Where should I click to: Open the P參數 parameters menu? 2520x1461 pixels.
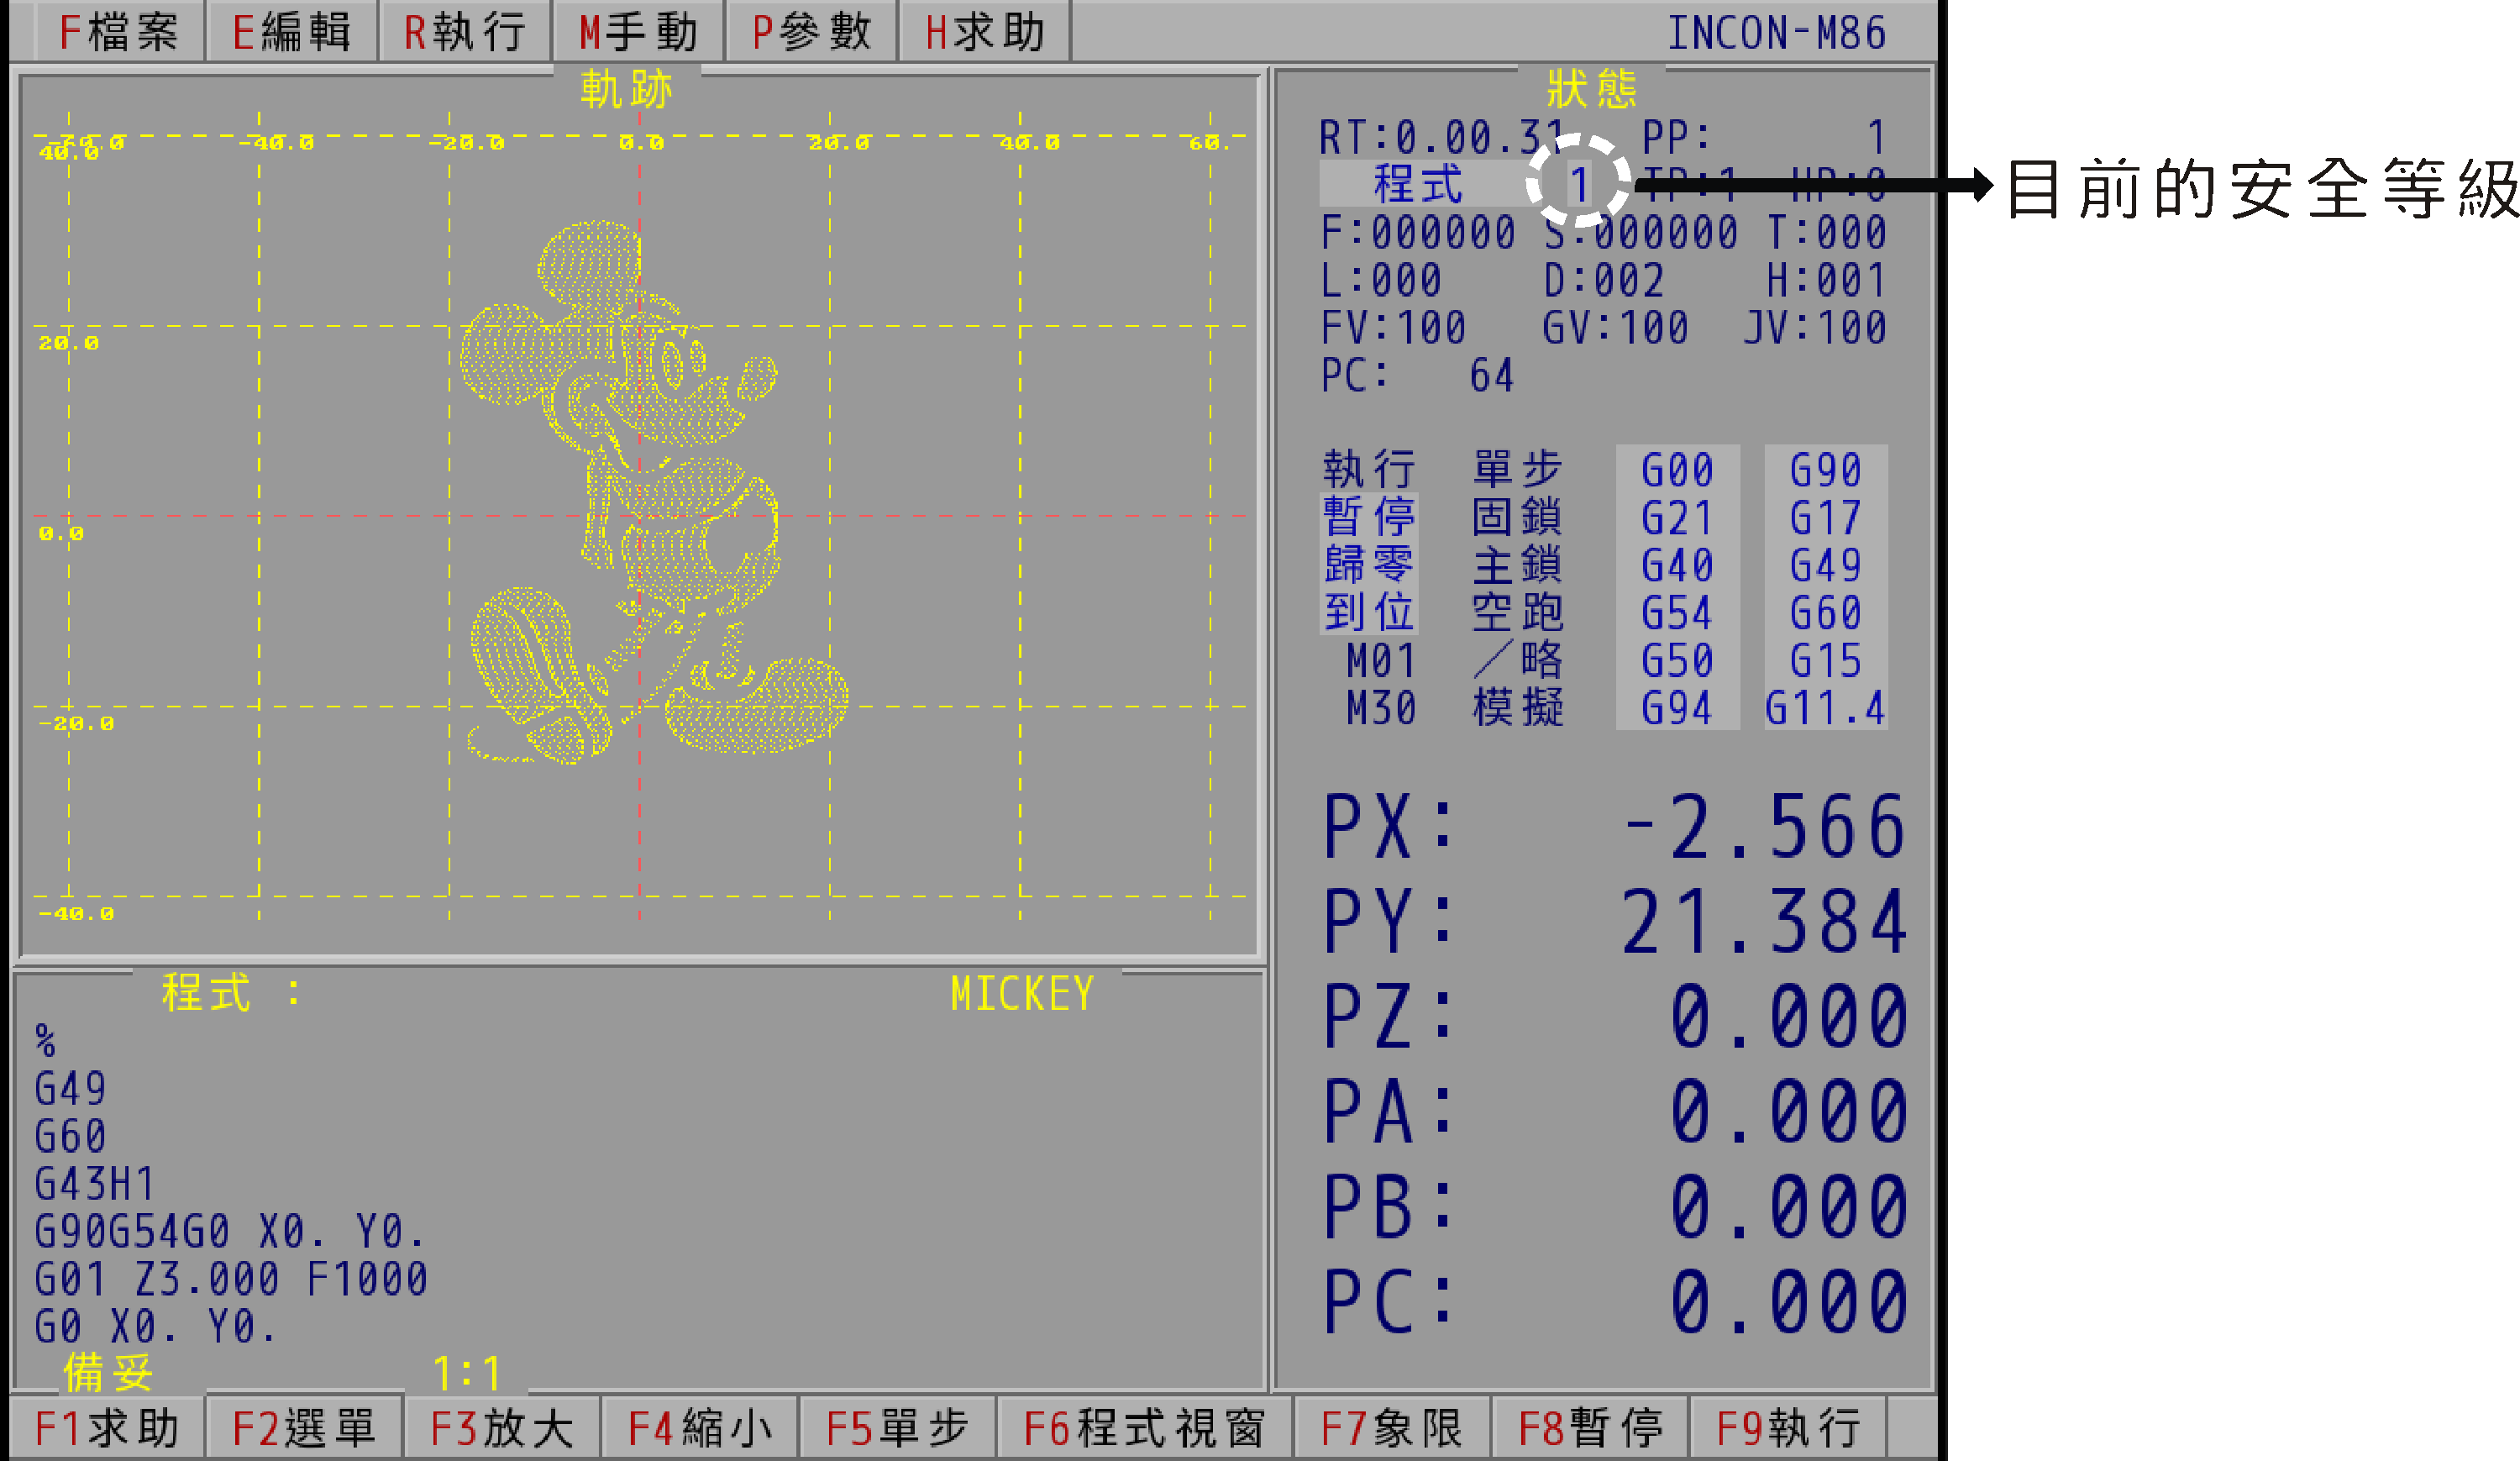(x=812, y=32)
